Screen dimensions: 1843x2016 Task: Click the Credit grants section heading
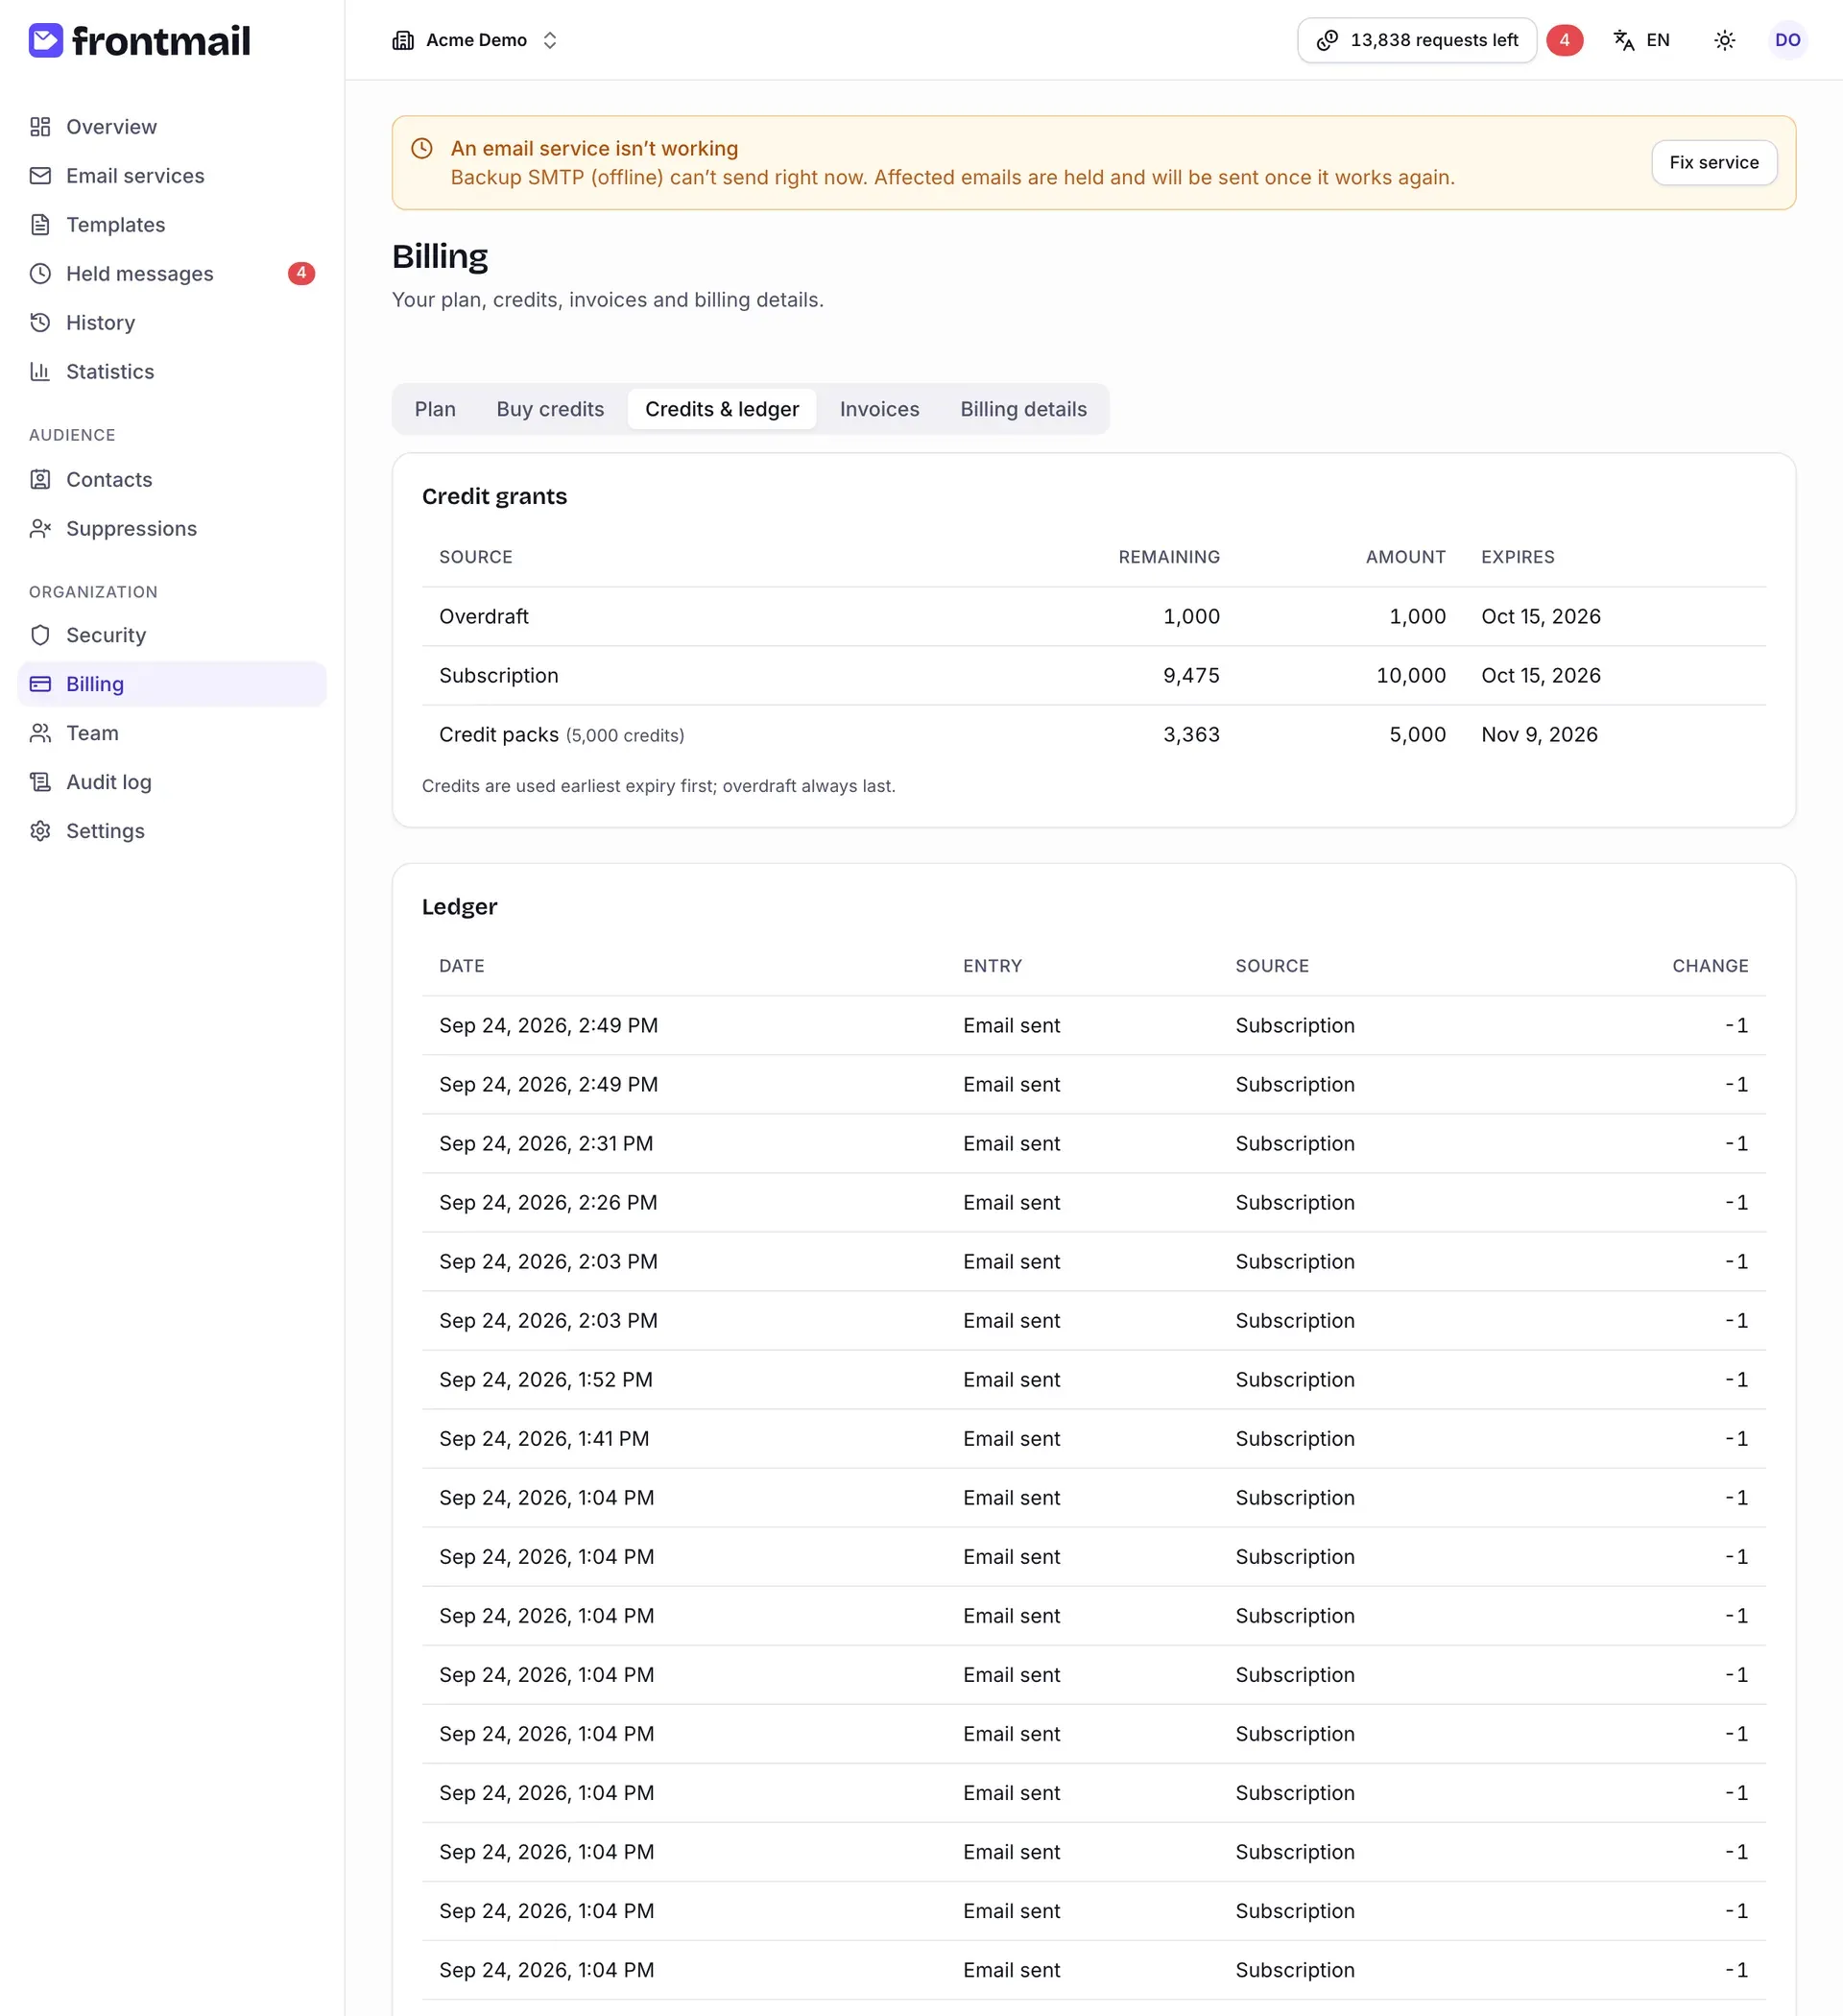click(x=494, y=497)
